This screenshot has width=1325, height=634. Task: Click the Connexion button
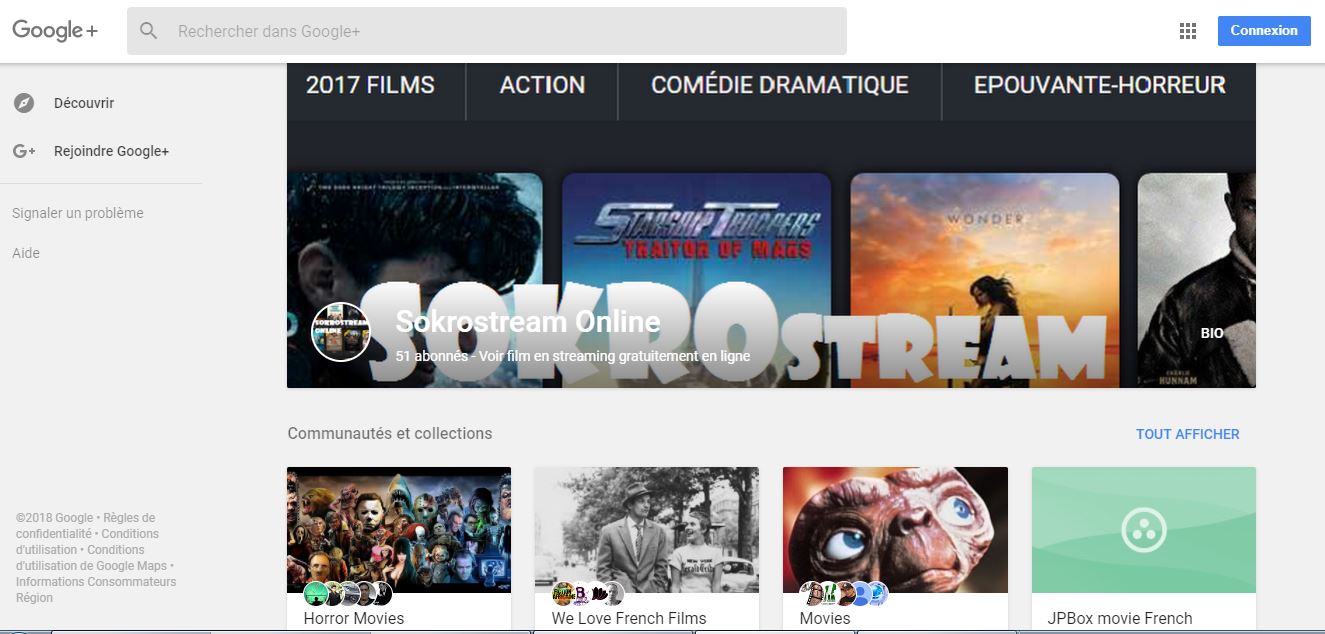coord(1264,31)
